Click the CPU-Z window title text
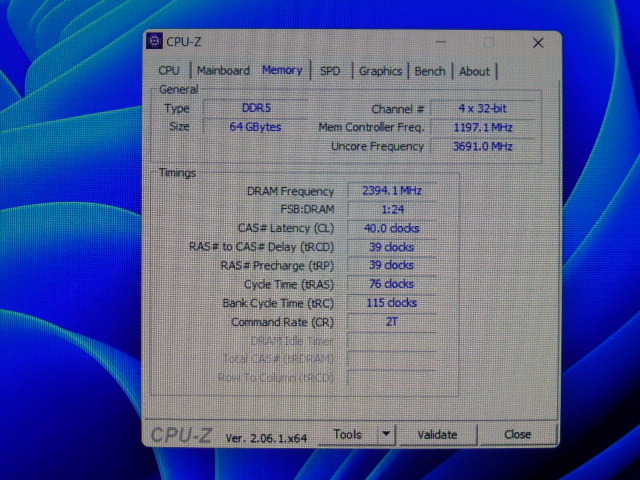The height and width of the screenshot is (480, 640). coord(184,42)
